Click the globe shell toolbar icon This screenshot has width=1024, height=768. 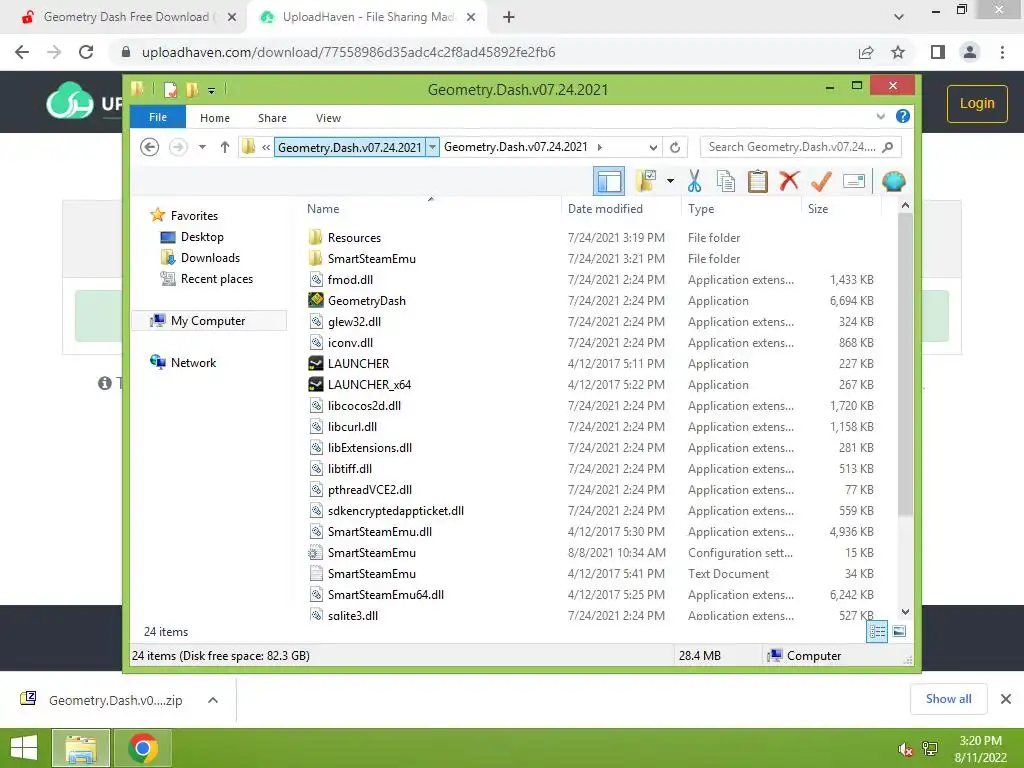tap(893, 181)
